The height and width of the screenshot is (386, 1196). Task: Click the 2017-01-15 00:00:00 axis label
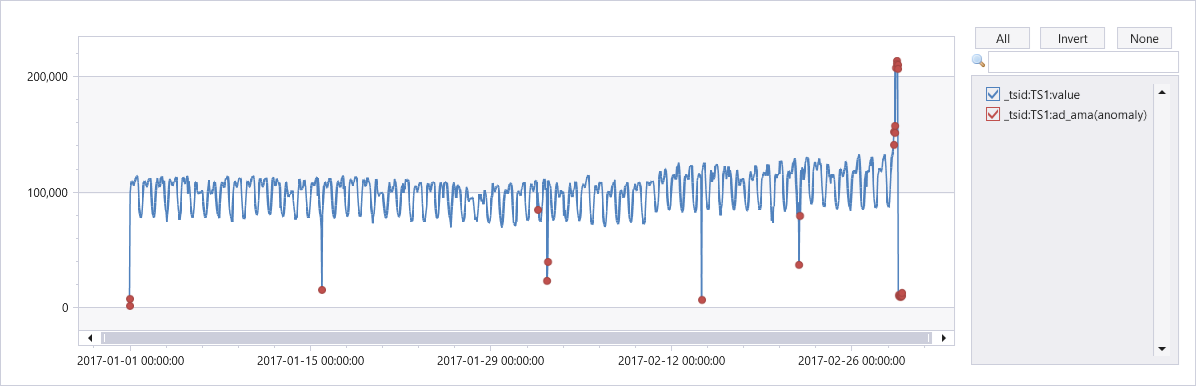[310, 361]
